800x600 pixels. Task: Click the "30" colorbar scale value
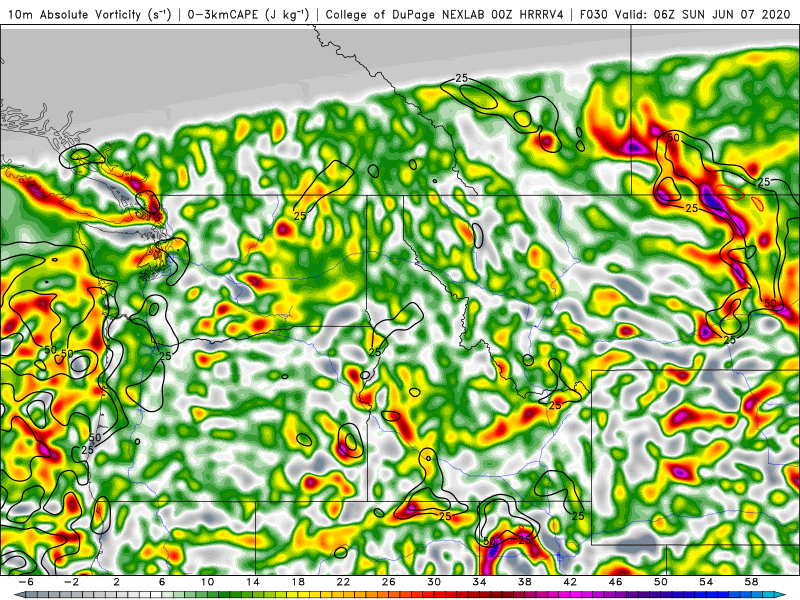tap(434, 582)
